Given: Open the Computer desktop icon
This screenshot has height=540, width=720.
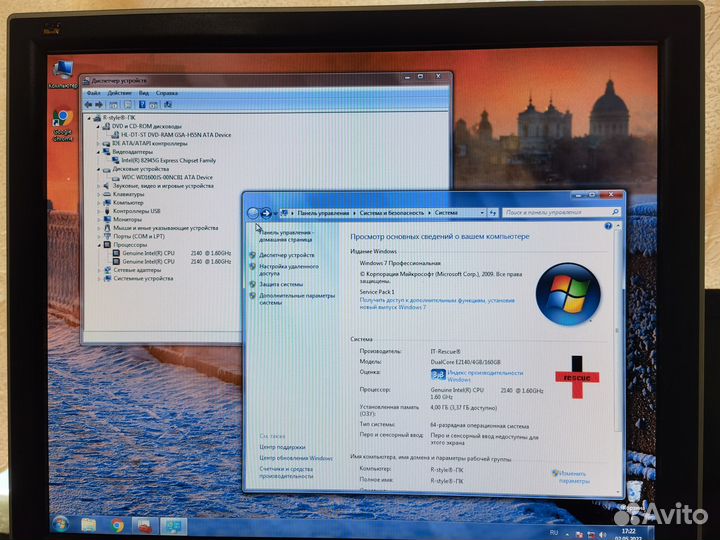Looking at the screenshot, I should tap(63, 73).
